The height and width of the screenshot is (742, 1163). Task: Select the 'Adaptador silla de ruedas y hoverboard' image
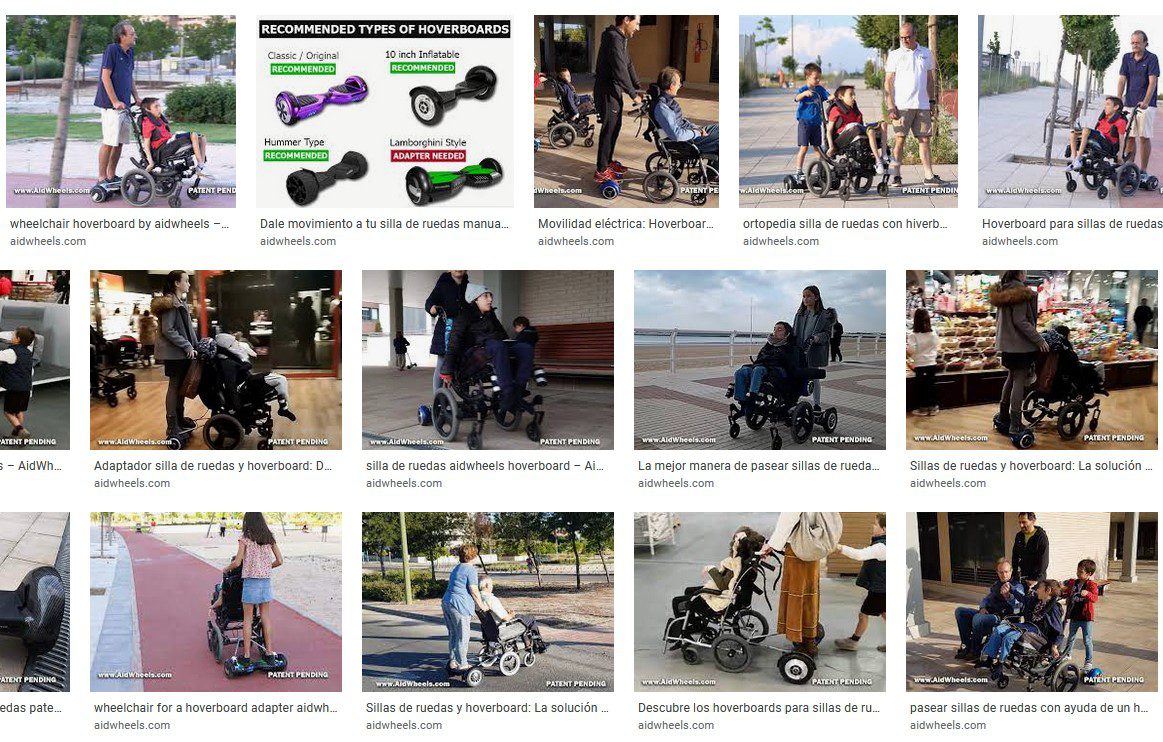coord(216,360)
